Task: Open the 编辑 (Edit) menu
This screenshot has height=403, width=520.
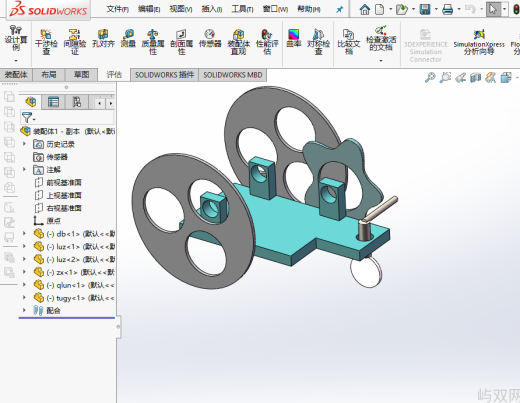Action: click(x=149, y=9)
